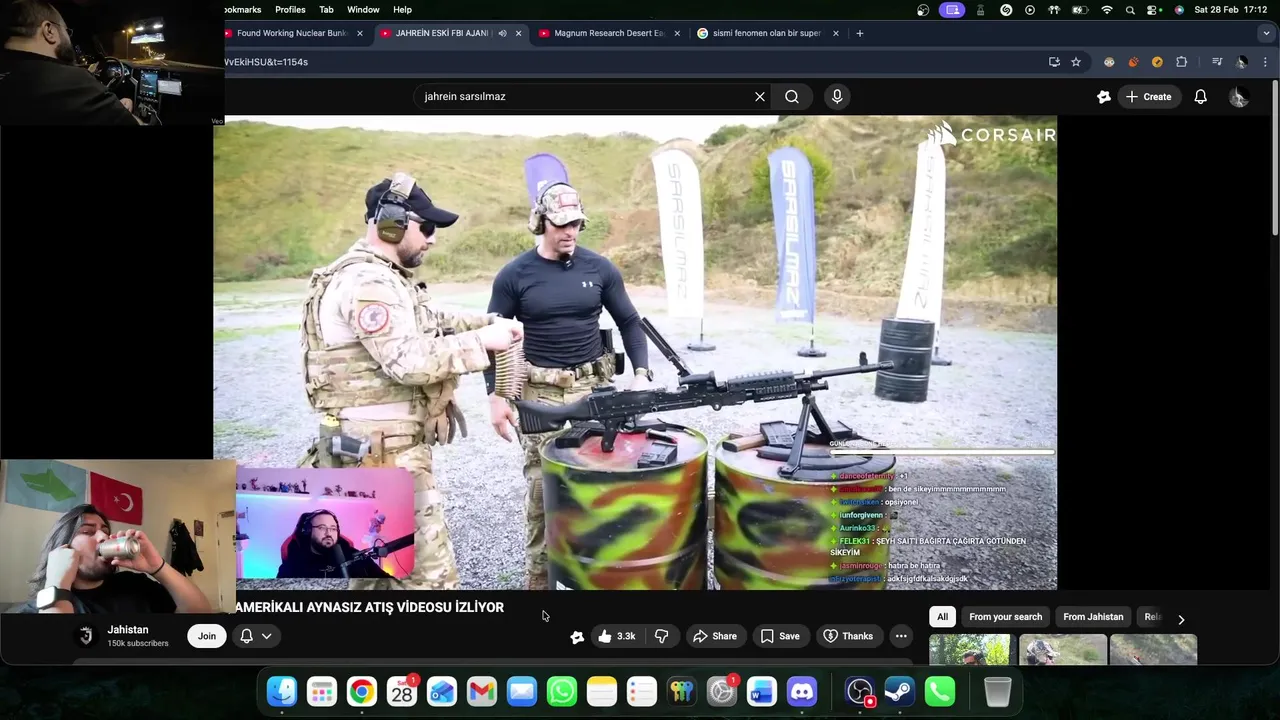Like the video with 3.3k likes
This screenshot has width=1280, height=720.
[x=617, y=636]
